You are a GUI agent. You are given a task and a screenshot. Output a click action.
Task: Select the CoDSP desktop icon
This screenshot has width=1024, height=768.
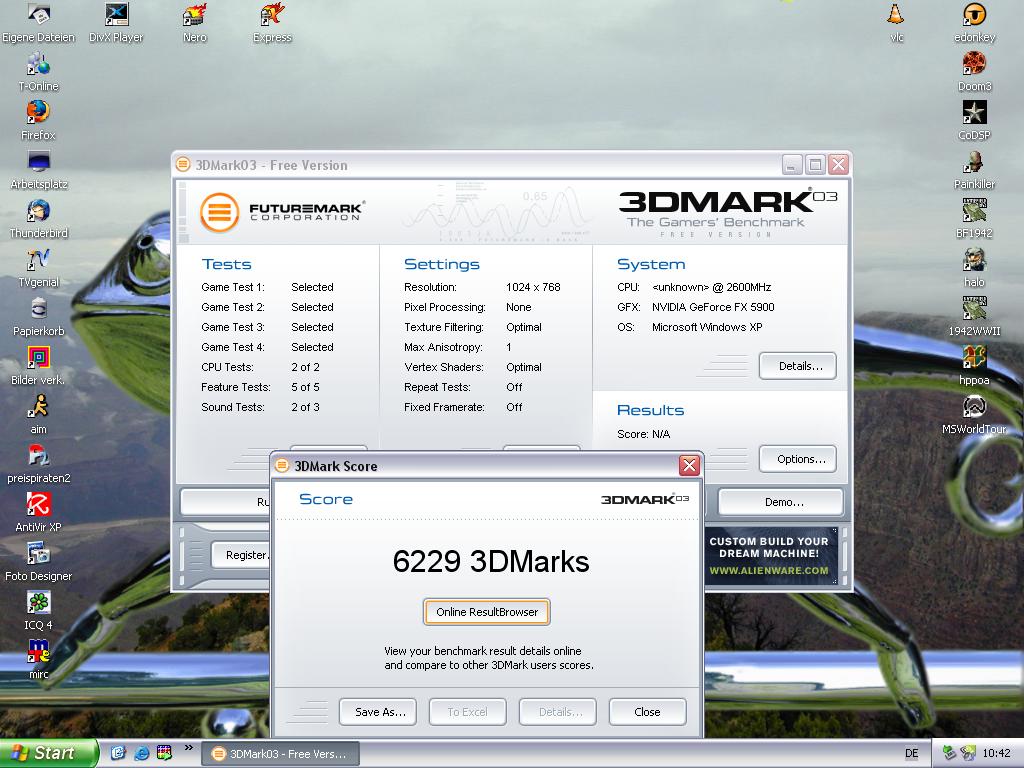[x=974, y=121]
